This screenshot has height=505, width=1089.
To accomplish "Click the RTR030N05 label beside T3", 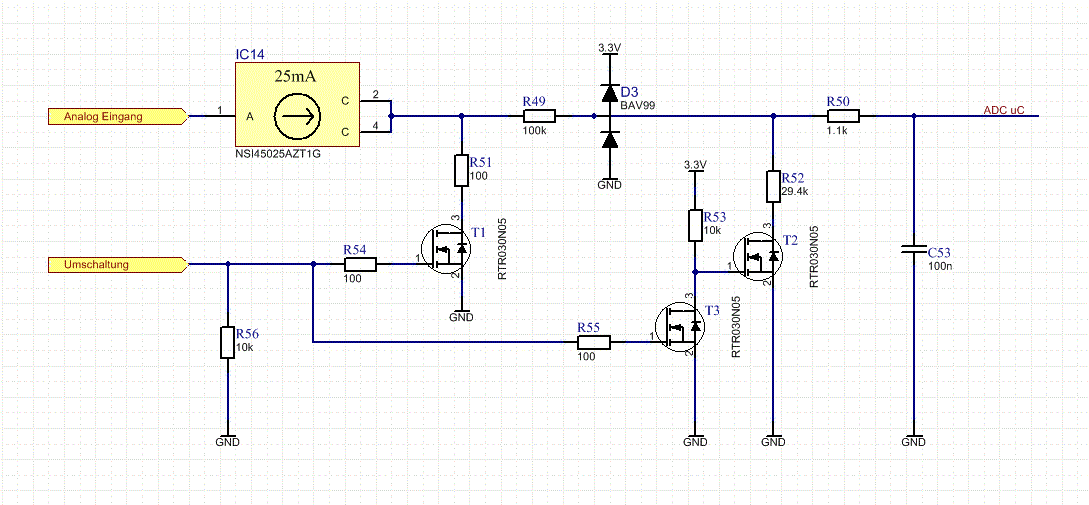I will pos(736,328).
